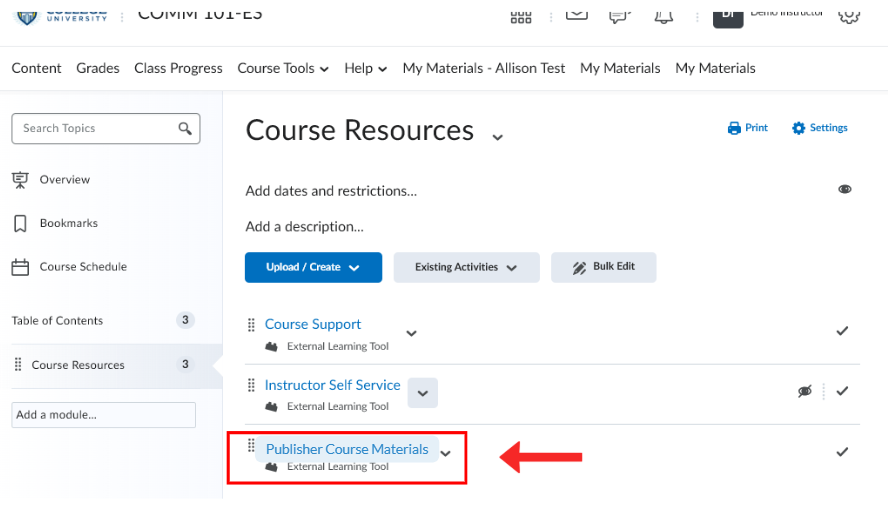Open the message alerts envelope icon
888x508 pixels.
click(x=577, y=15)
